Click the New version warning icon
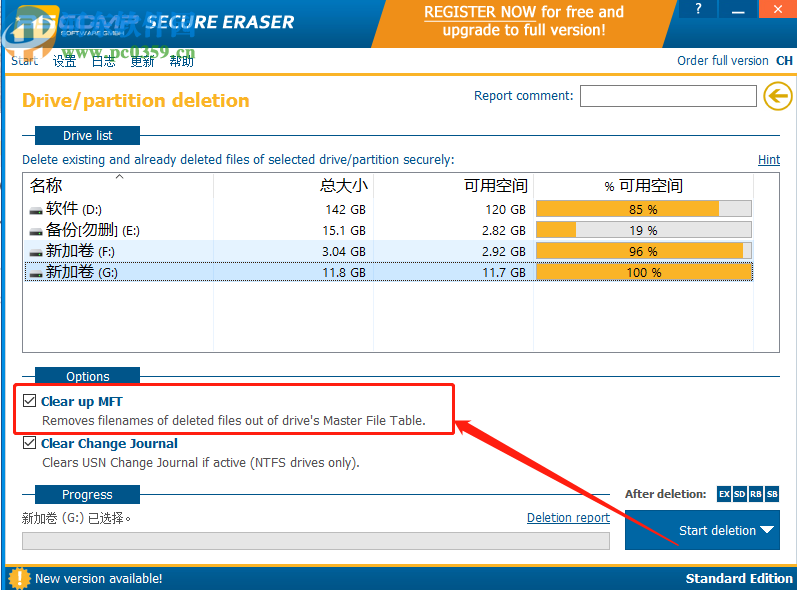Viewport: 797px width, 590px height. pos(19,578)
